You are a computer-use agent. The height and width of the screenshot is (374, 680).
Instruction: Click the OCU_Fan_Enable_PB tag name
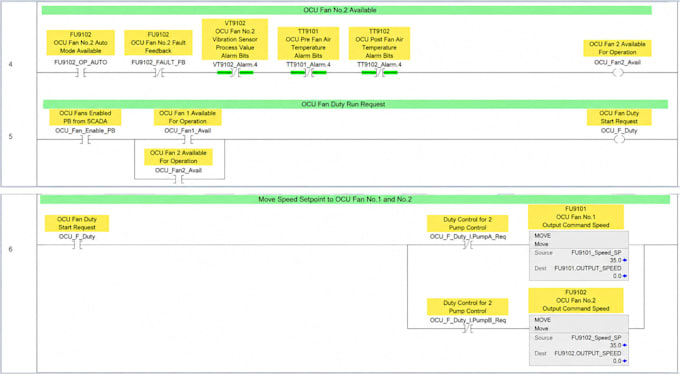click(x=85, y=131)
